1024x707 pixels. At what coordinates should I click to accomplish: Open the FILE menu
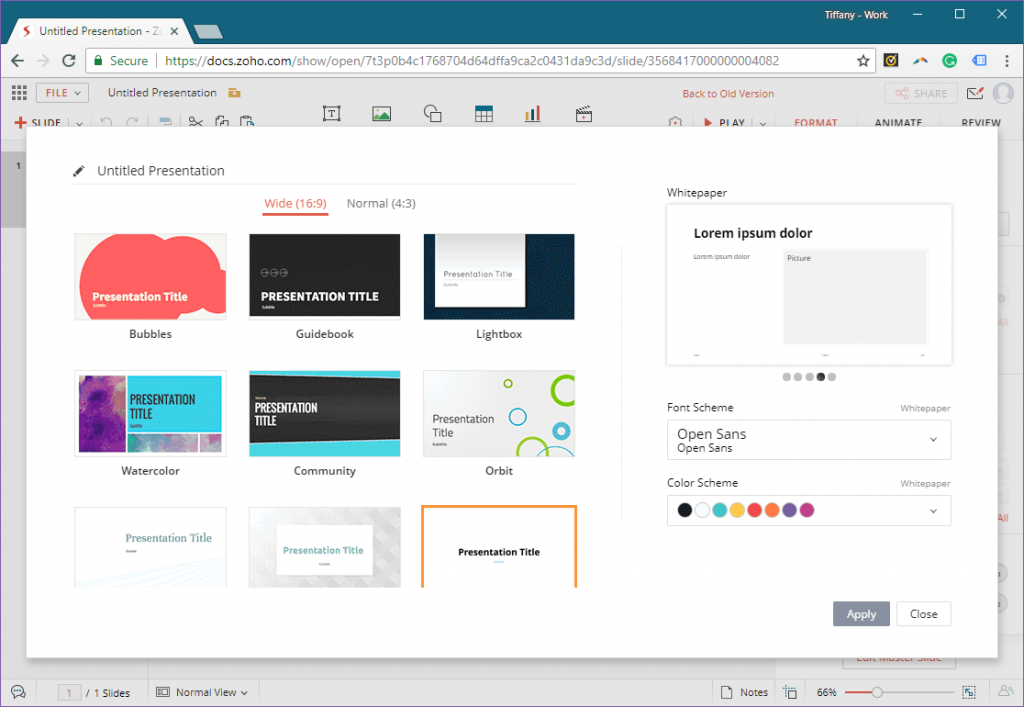click(x=61, y=92)
